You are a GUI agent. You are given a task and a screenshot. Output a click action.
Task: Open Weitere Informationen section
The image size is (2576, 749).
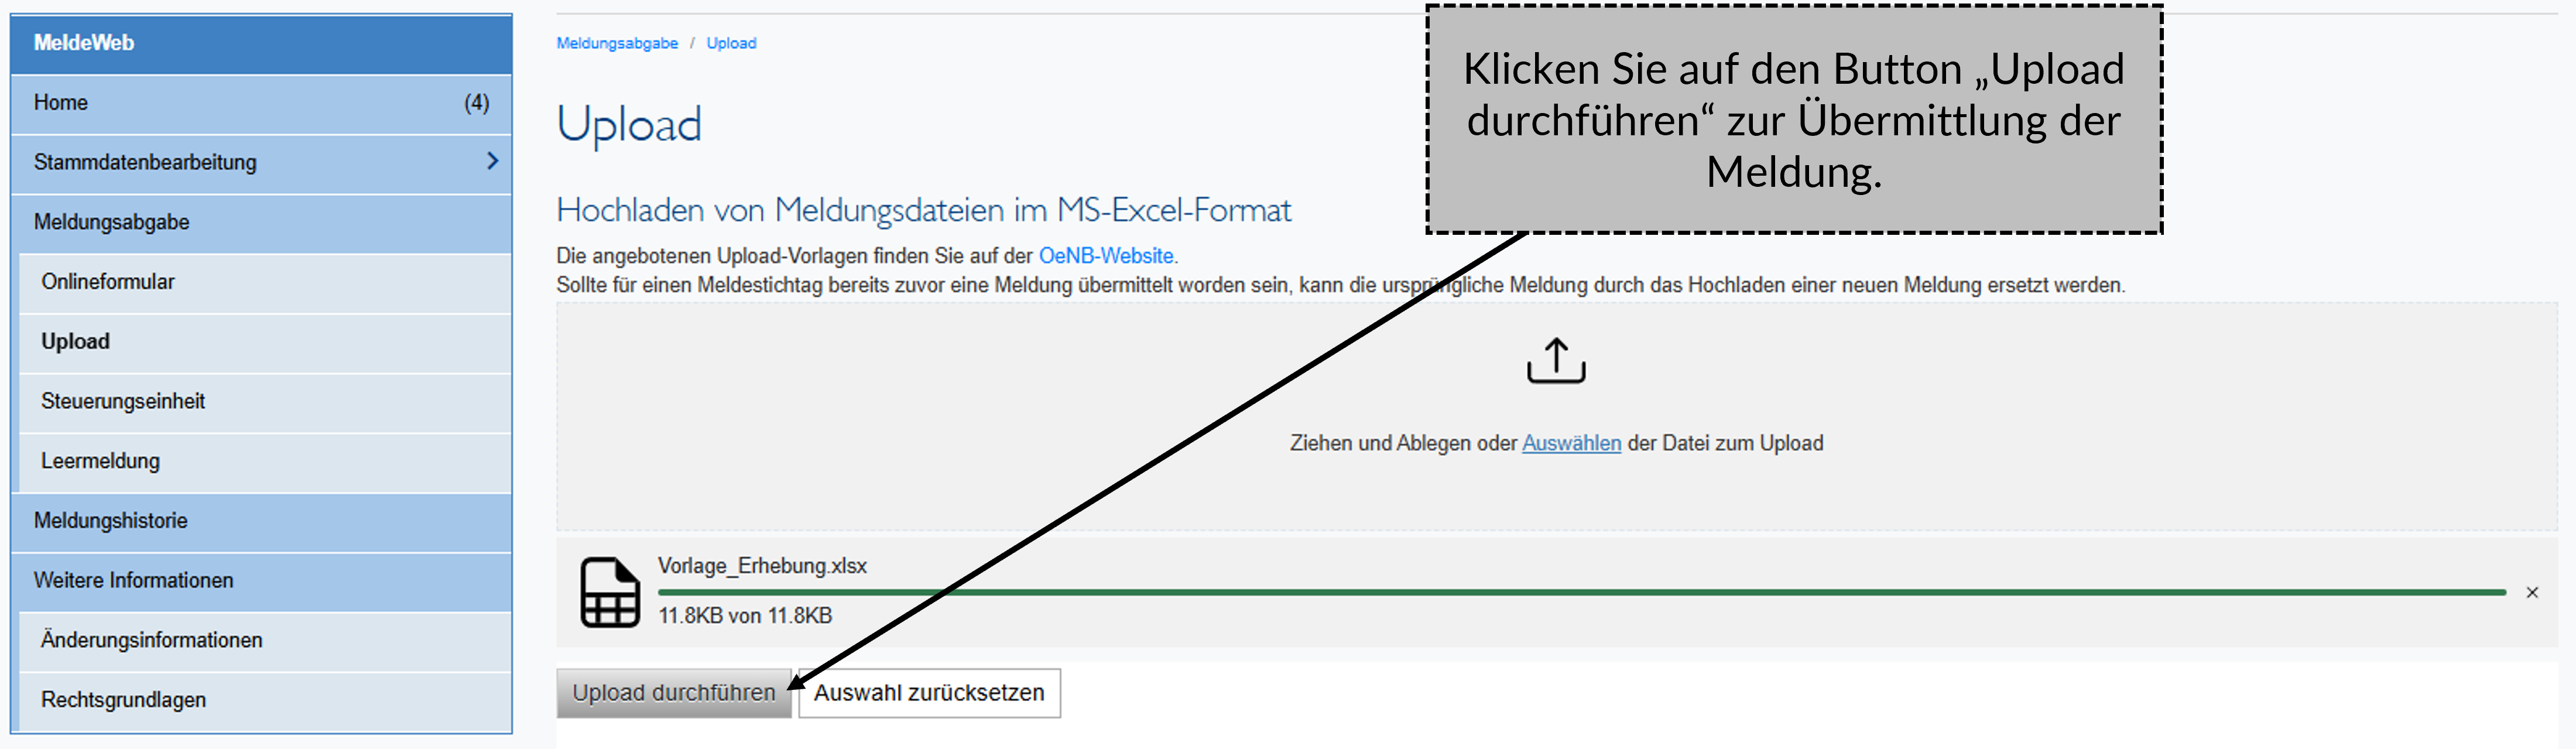coord(133,581)
